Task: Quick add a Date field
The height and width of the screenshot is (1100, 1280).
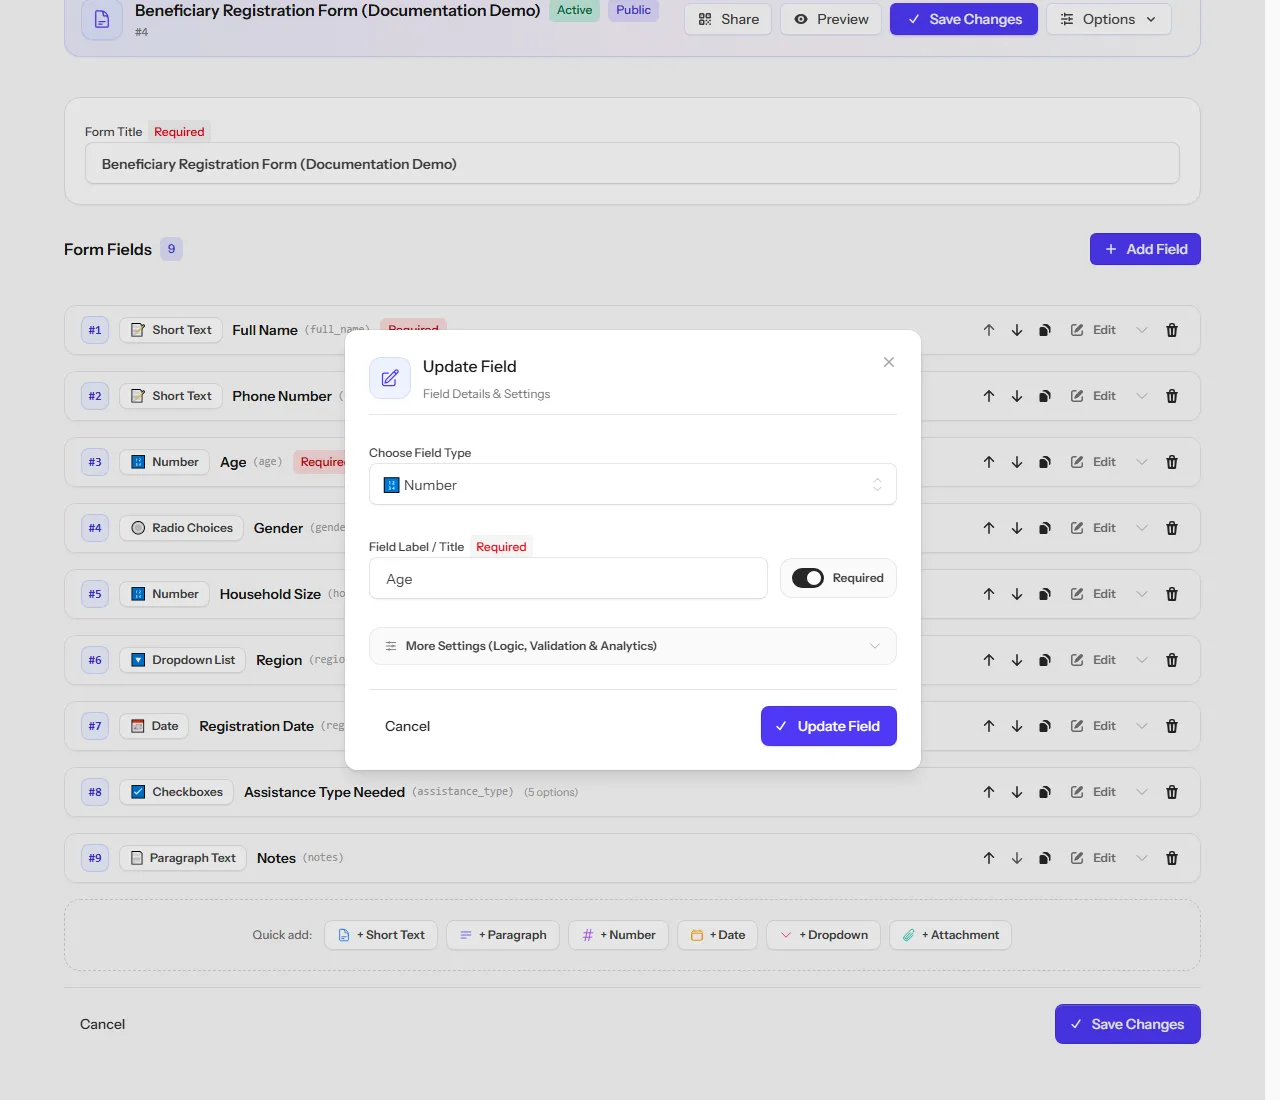Action: [x=718, y=935]
